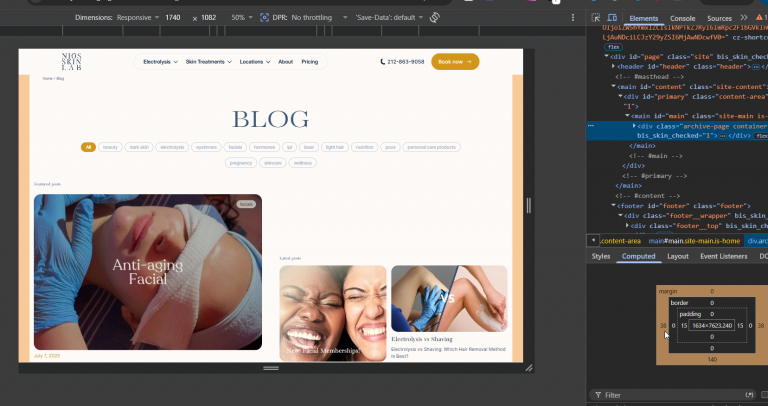
Task: Filter blog by personal care products tag
Action: click(x=432, y=147)
